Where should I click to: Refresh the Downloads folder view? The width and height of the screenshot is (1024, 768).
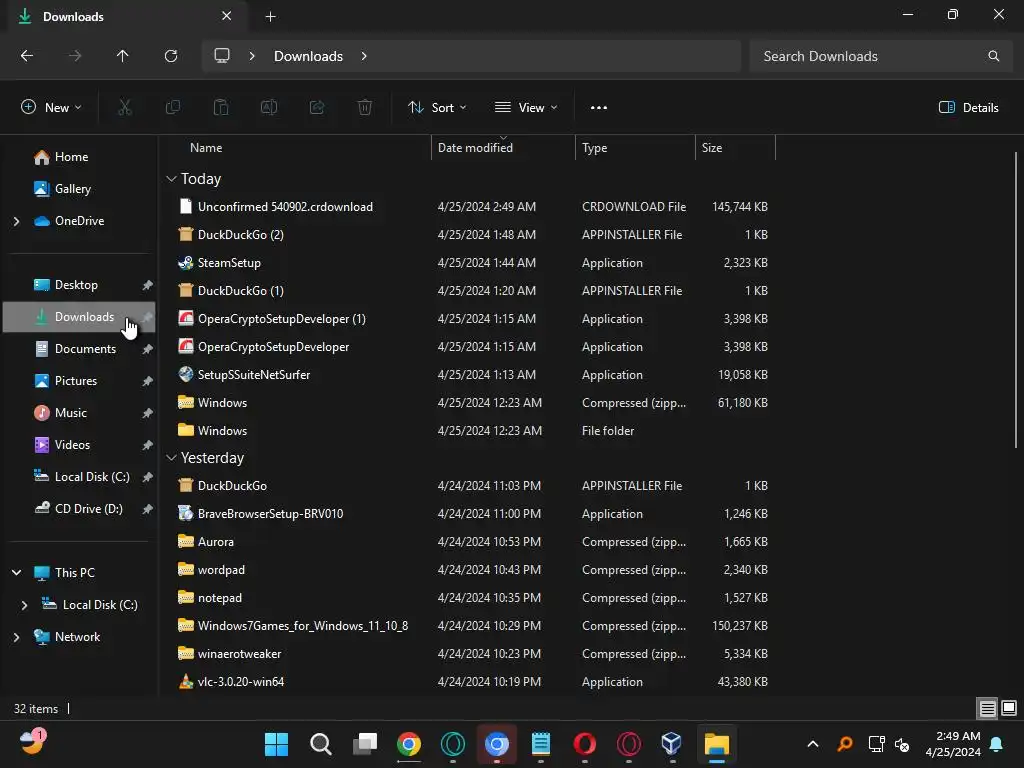[x=171, y=56]
